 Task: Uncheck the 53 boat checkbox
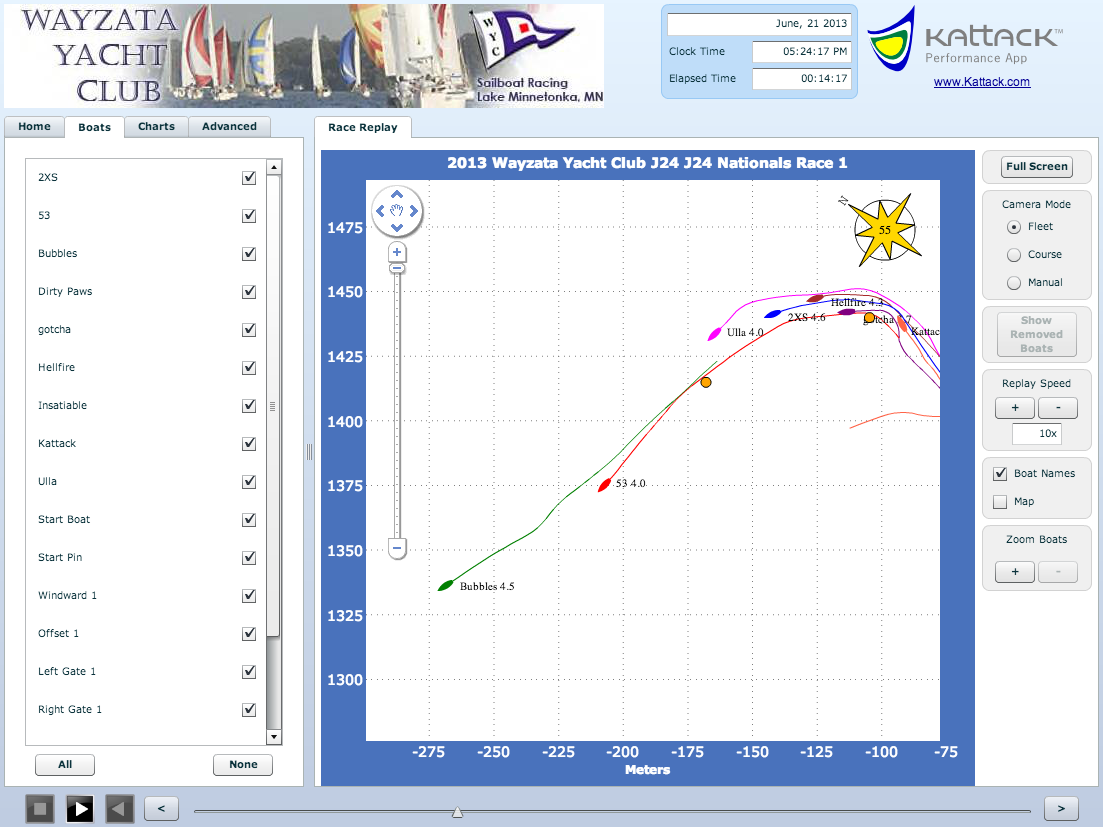(x=249, y=216)
